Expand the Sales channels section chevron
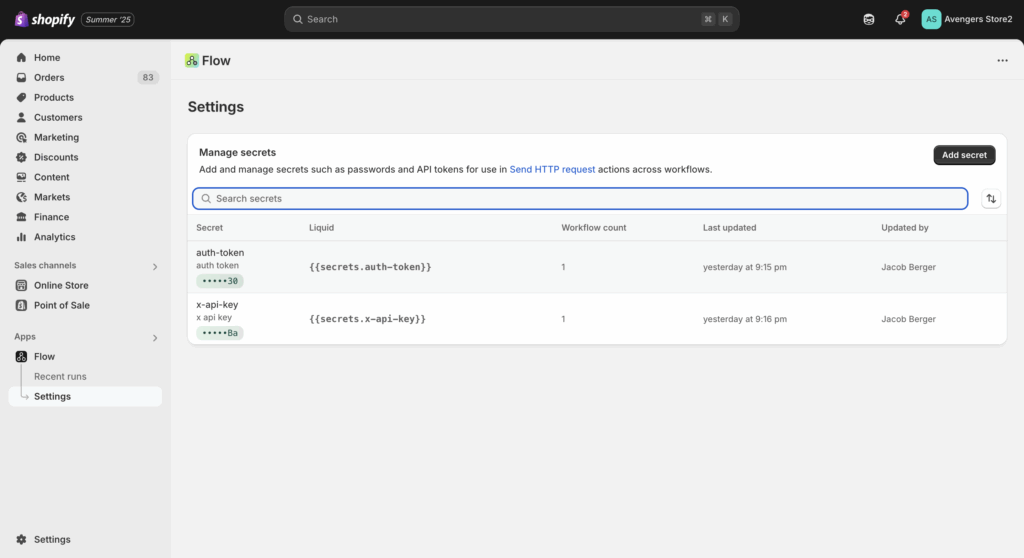The width and height of the screenshot is (1024, 558). click(x=155, y=267)
